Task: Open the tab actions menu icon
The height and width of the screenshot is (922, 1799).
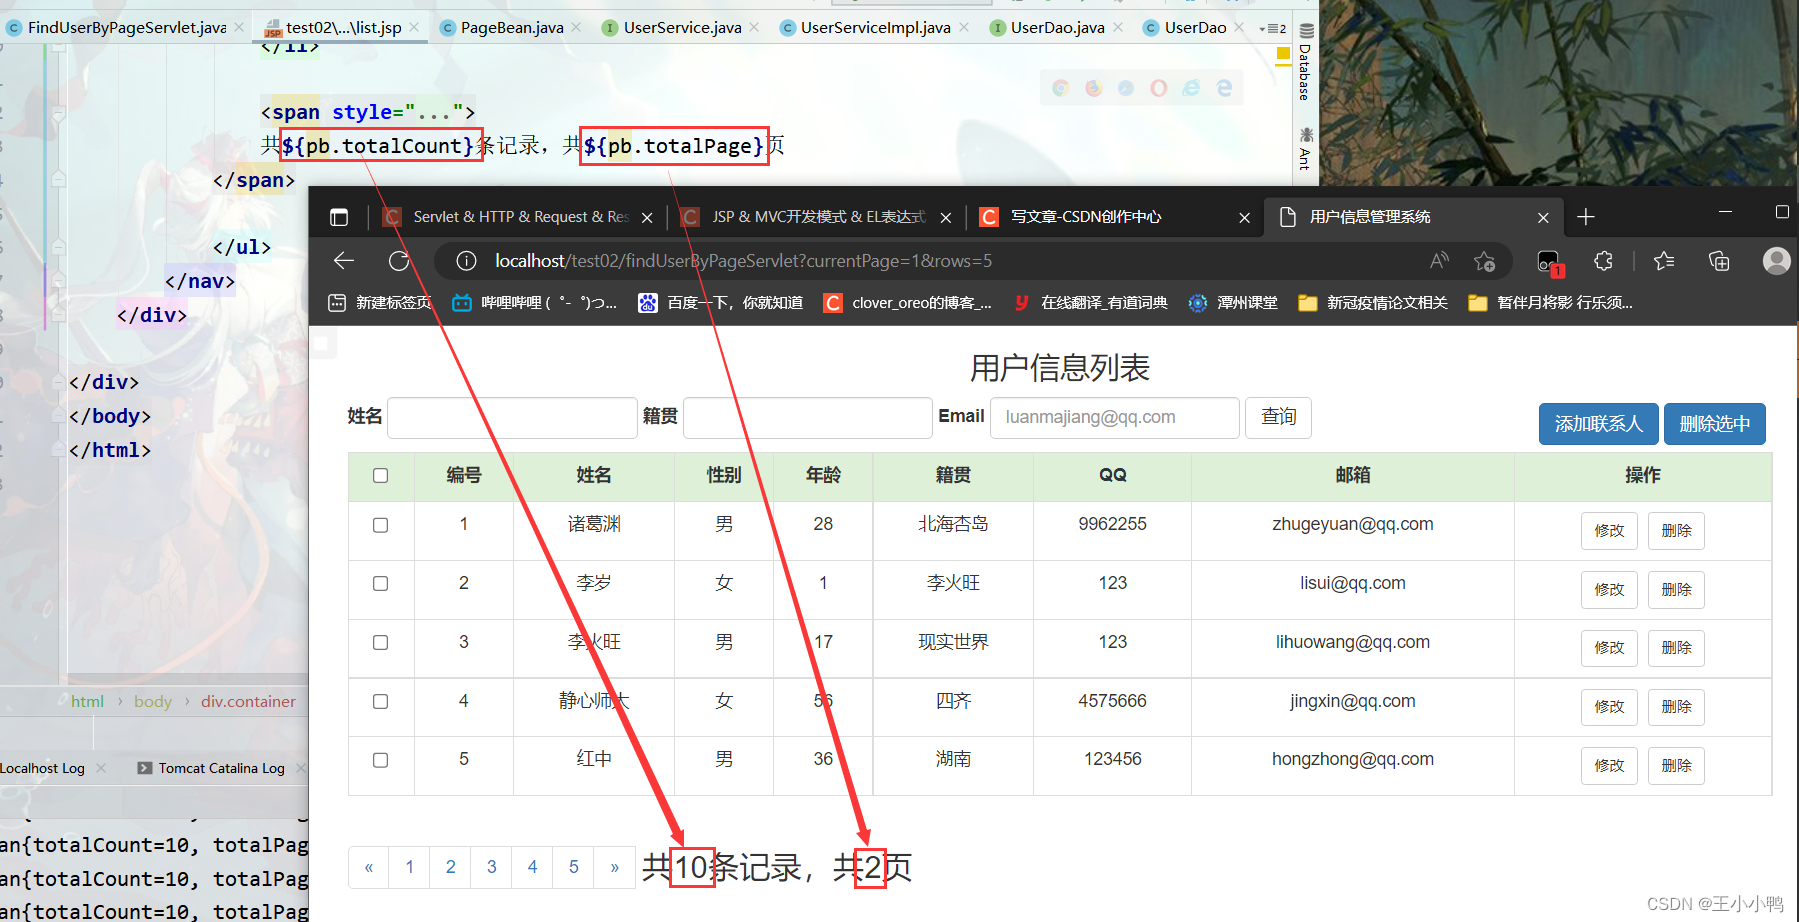Action: (339, 217)
